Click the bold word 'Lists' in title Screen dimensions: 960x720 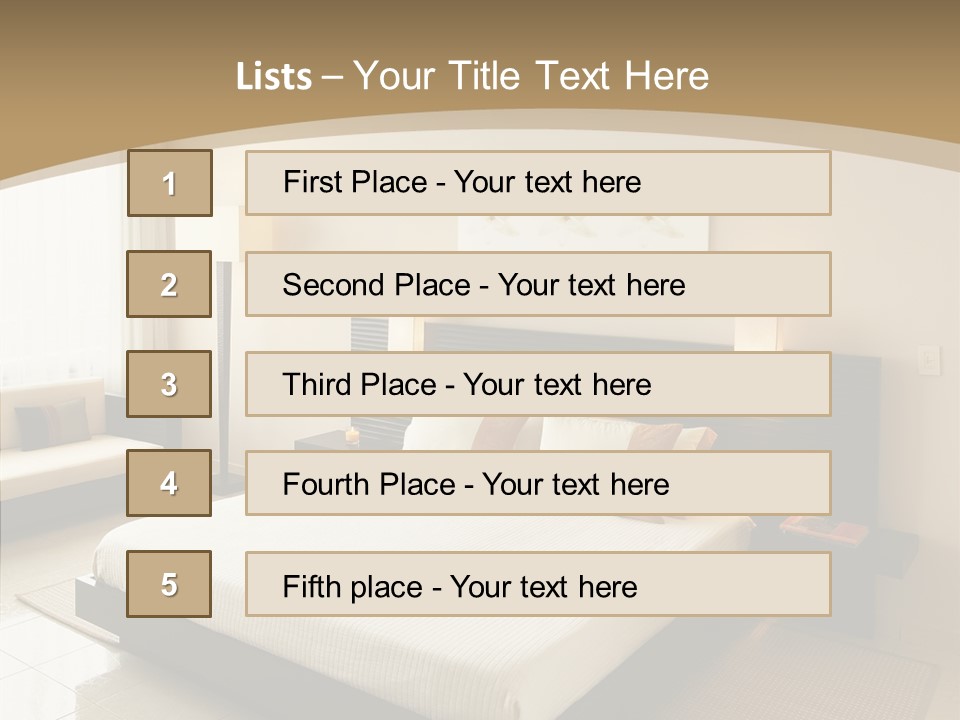[274, 76]
